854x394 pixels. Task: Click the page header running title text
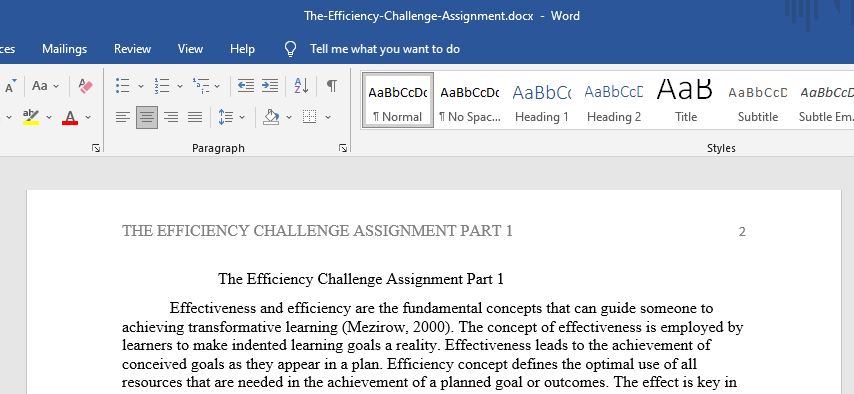coord(318,231)
